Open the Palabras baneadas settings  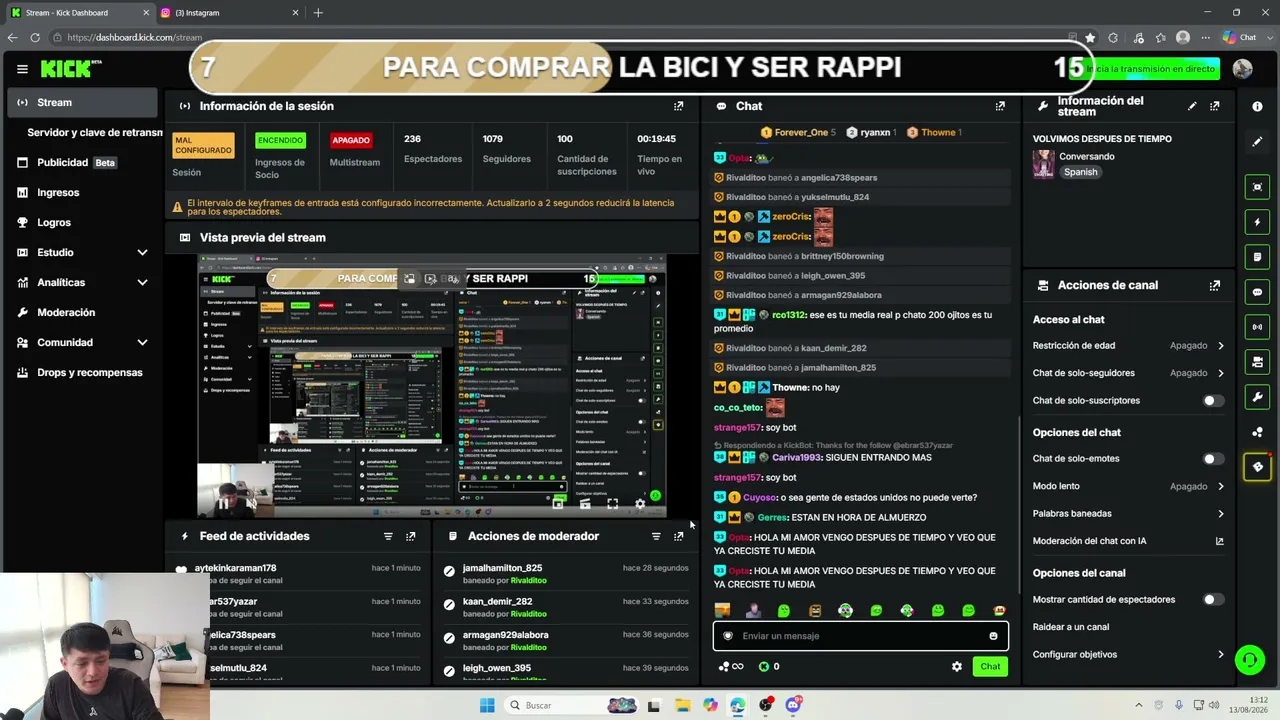(1128, 514)
